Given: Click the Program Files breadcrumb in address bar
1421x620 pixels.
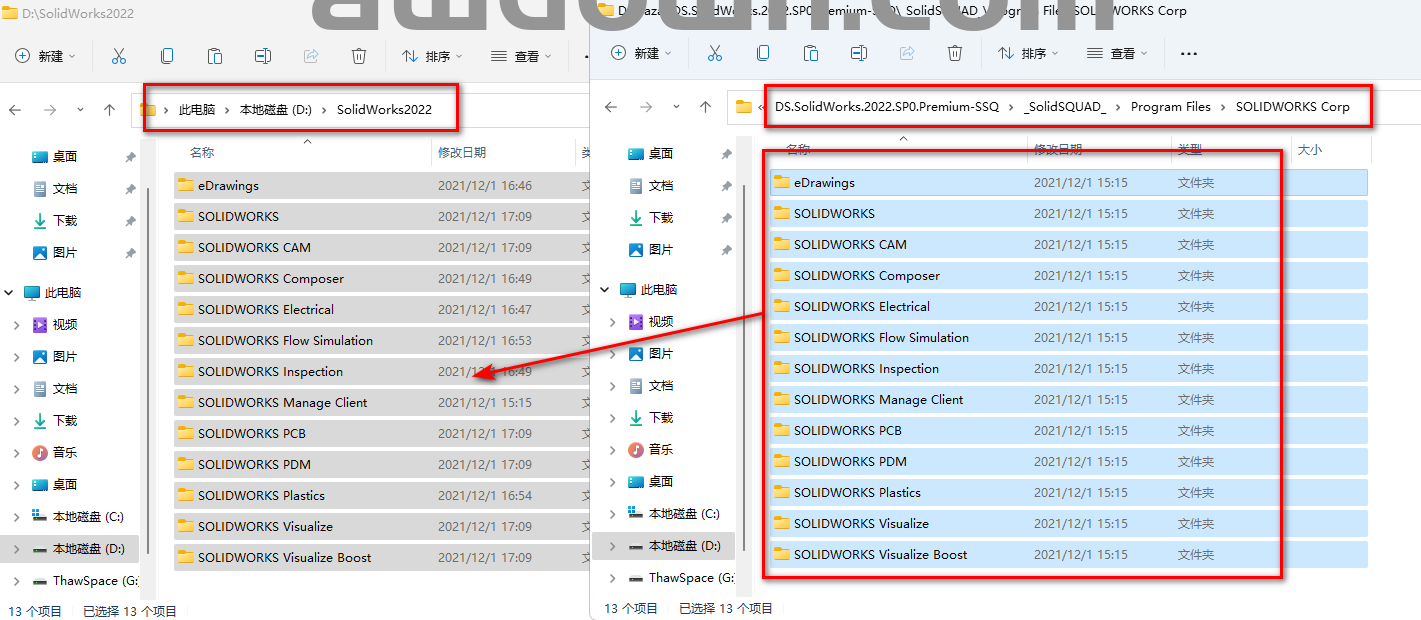Looking at the screenshot, I should (1170, 107).
